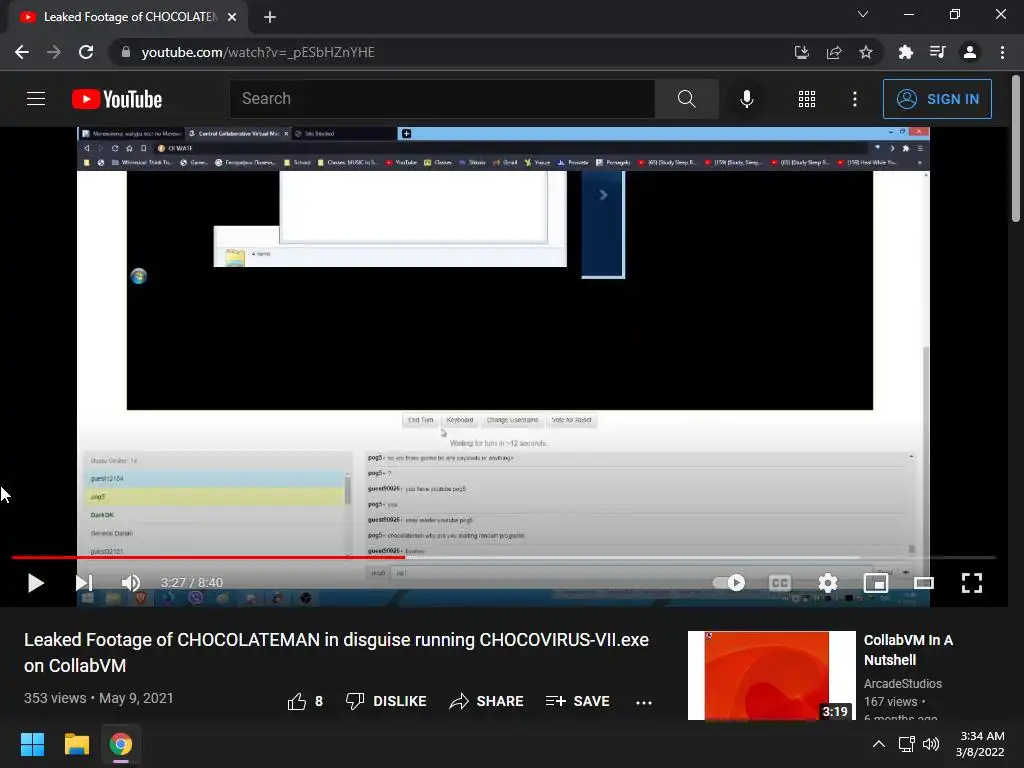Reload the page

86,52
